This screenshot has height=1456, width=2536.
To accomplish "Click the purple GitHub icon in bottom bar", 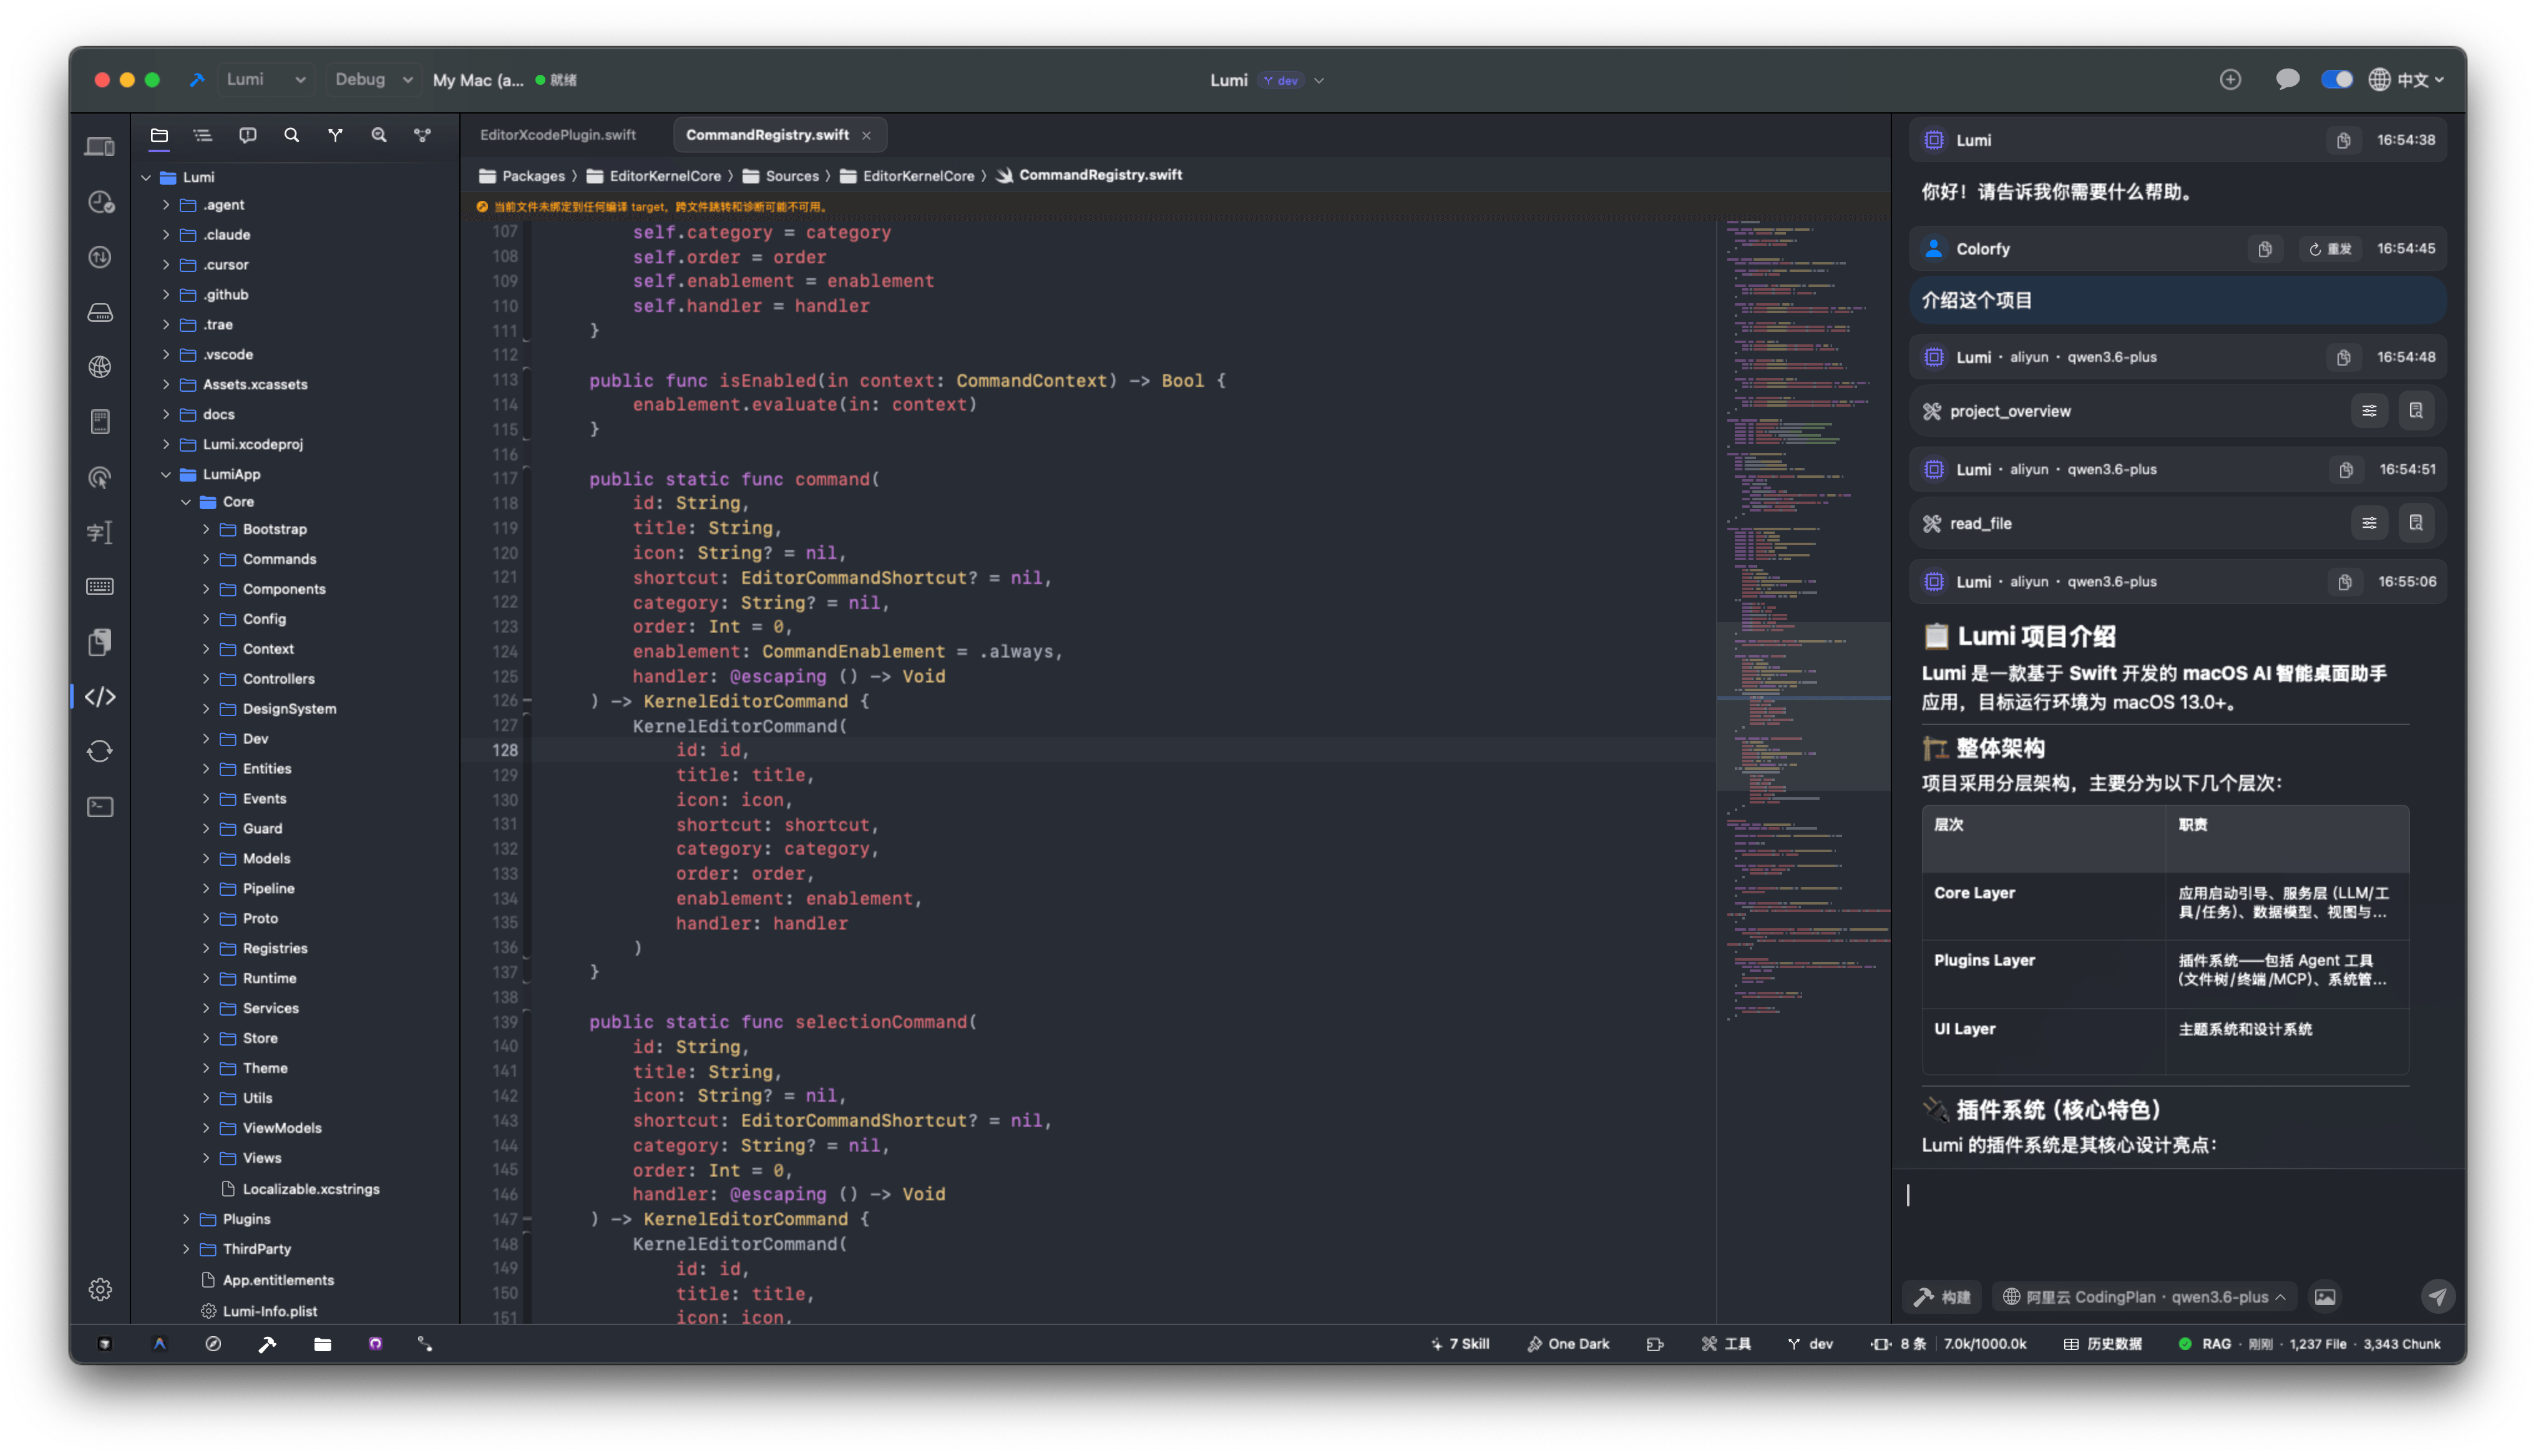I will coord(375,1344).
